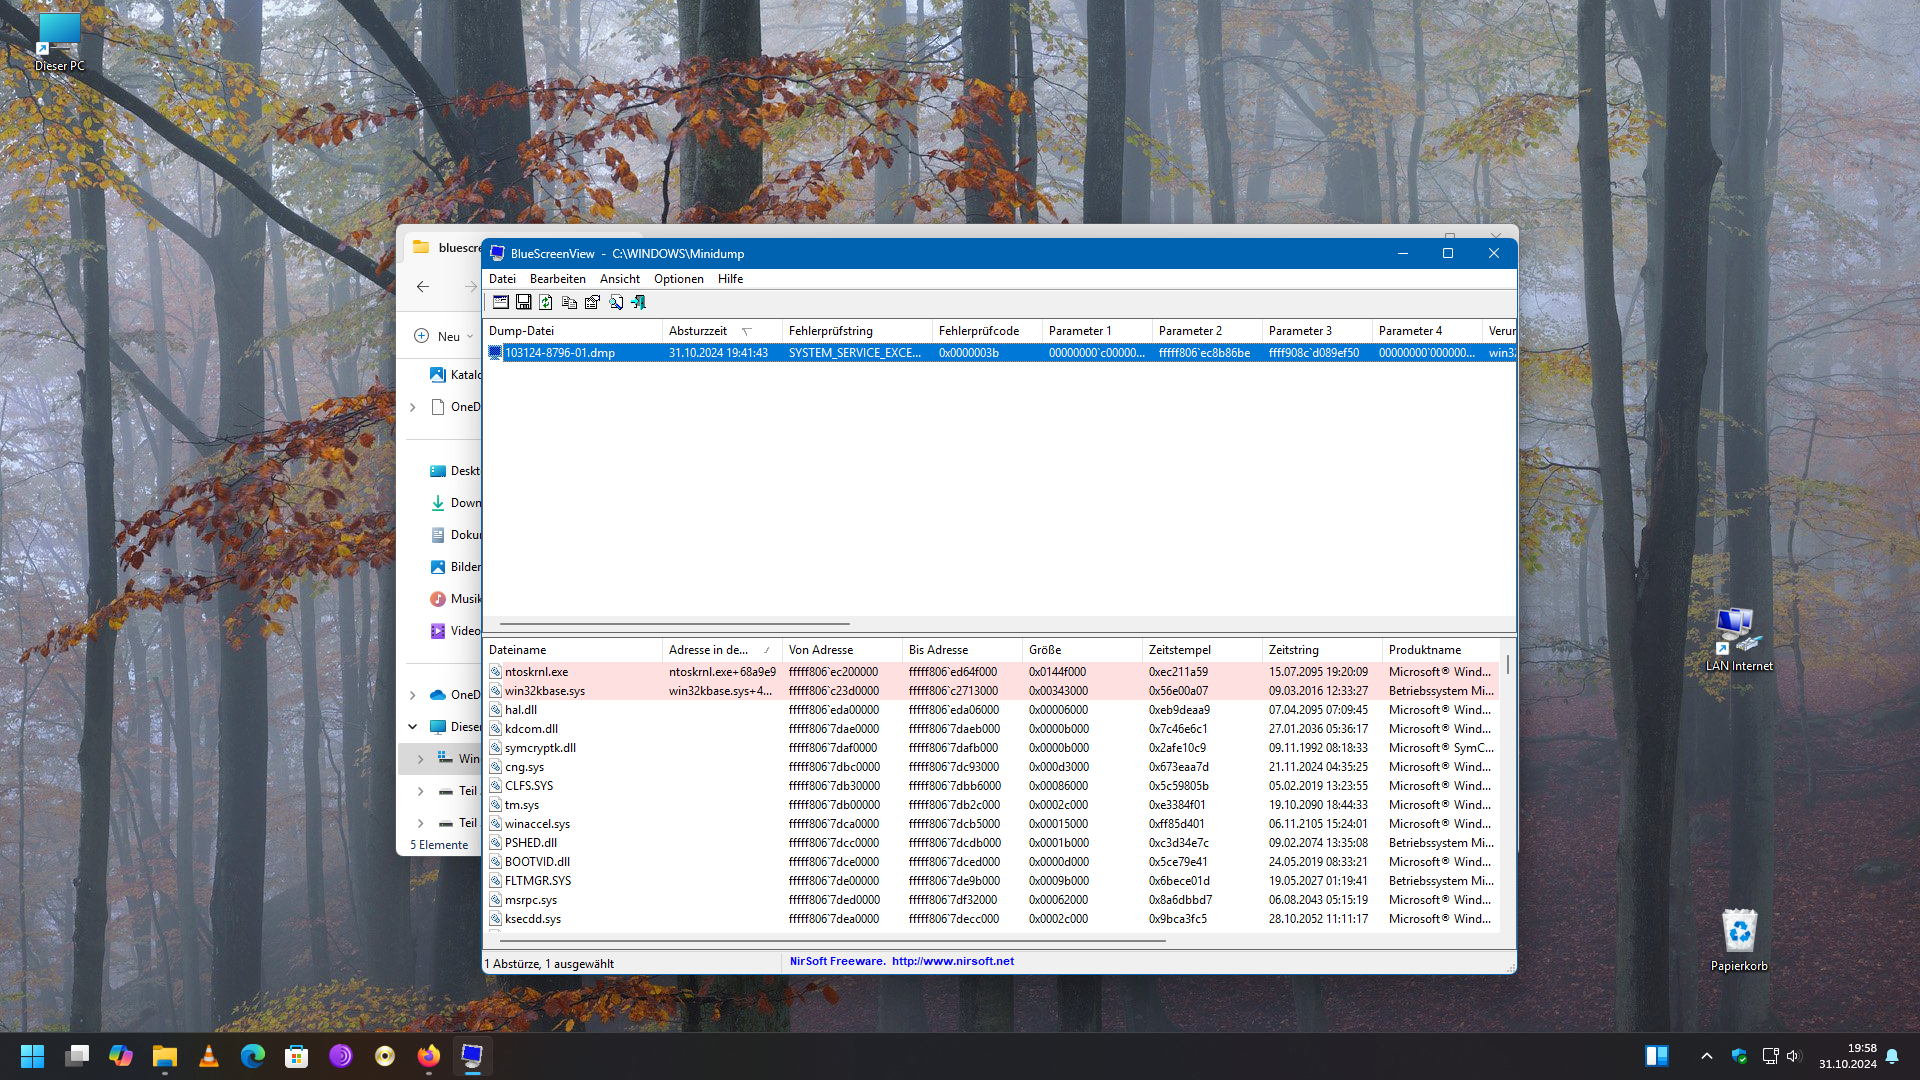Screen dimensions: 1920x1080
Task: Click the Exit door toolbar icon
Action: 638,302
